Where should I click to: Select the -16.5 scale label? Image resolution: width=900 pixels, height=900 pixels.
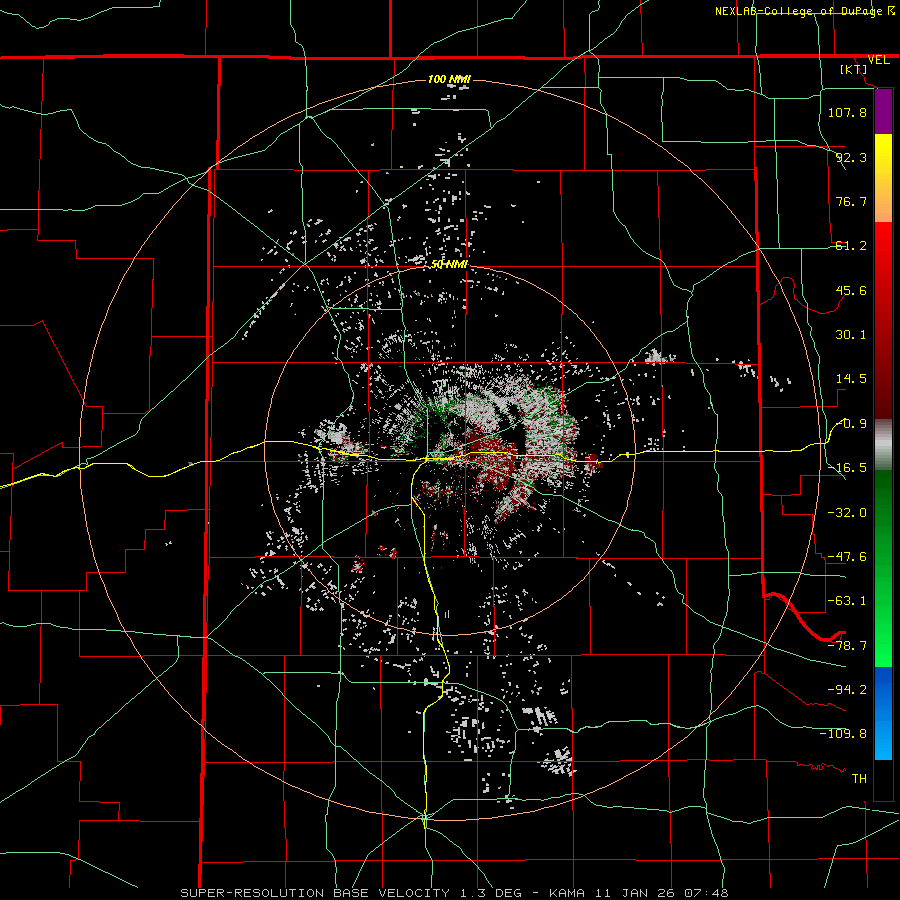[x=847, y=468]
